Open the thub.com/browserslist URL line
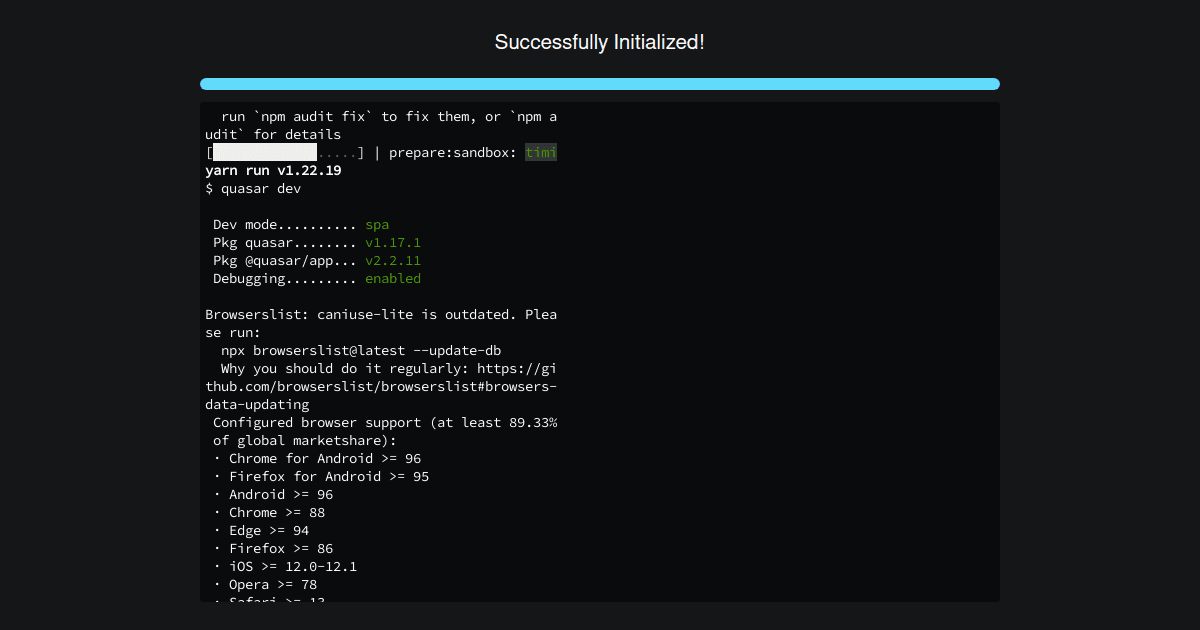This screenshot has height=630, width=1200. coord(381,386)
